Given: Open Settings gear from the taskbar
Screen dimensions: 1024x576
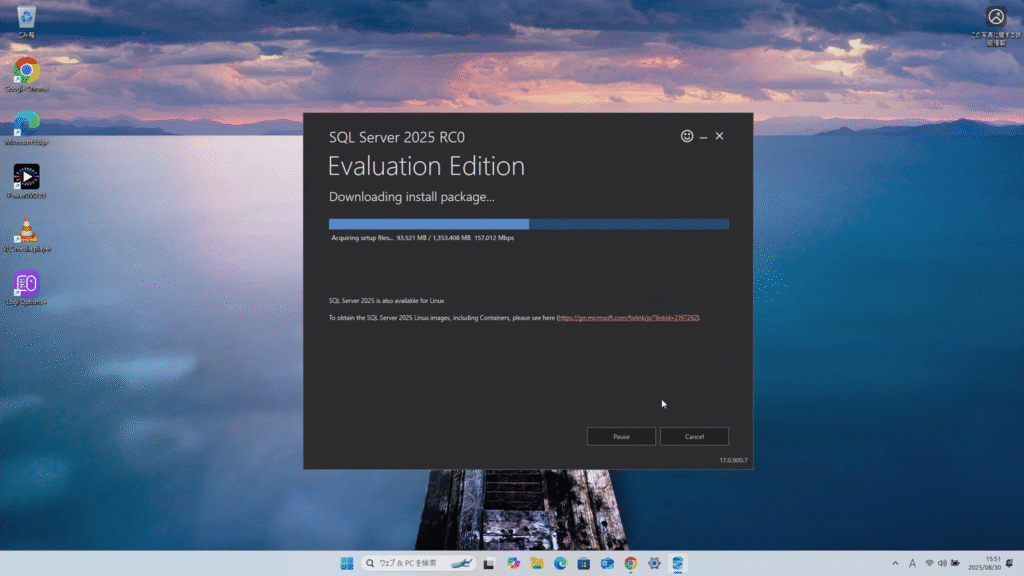Looking at the screenshot, I should point(654,563).
